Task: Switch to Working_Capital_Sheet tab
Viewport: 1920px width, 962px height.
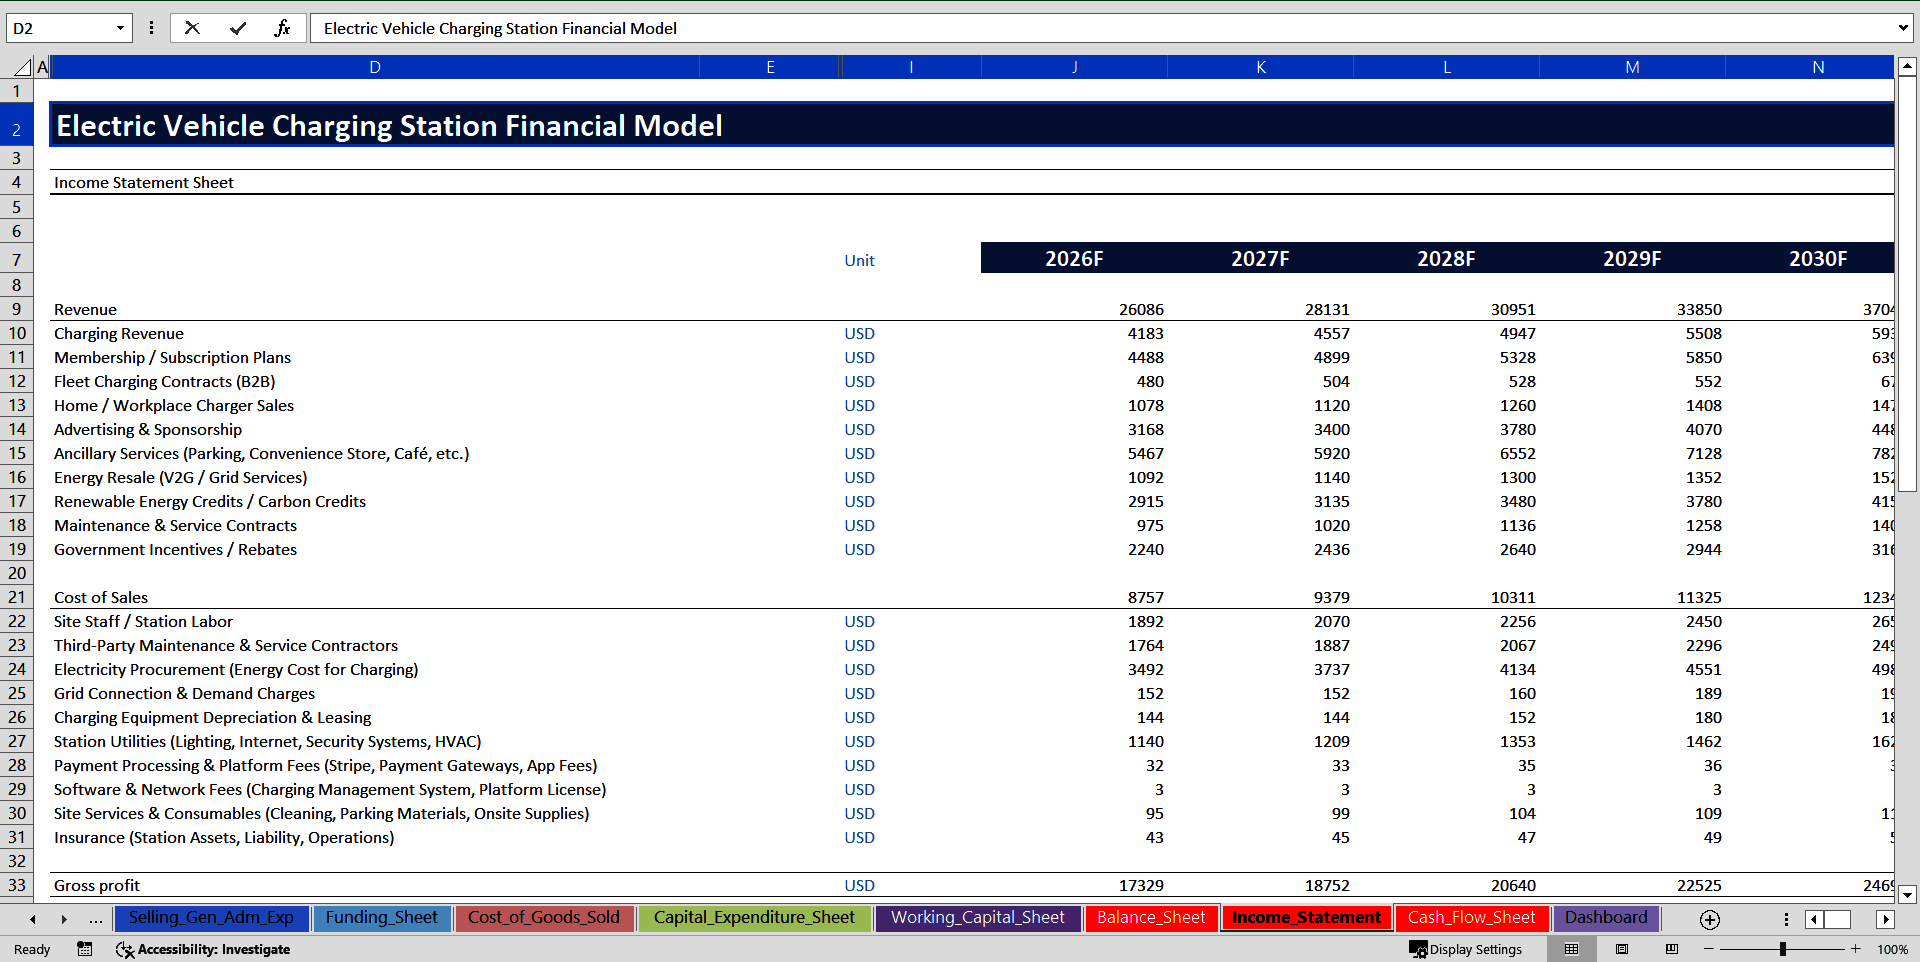Action: (978, 918)
